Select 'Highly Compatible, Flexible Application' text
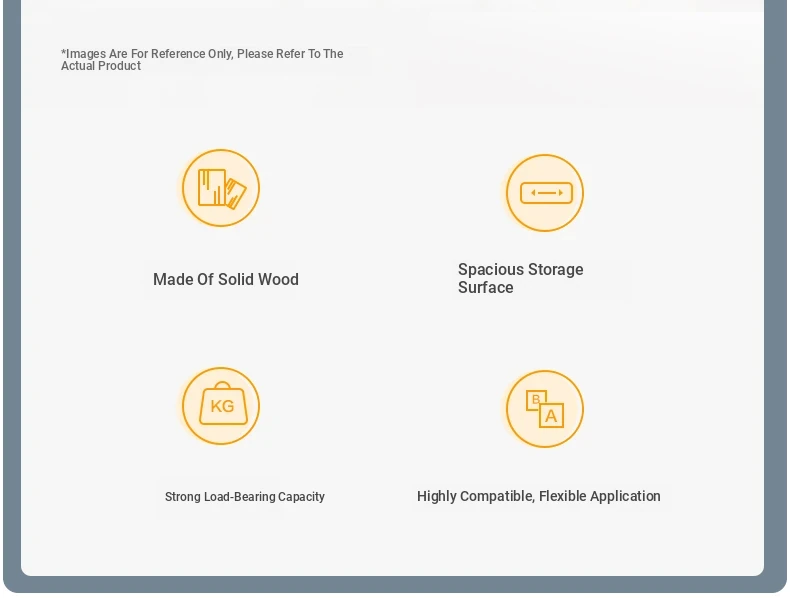This screenshot has height=598, width=790. click(539, 496)
